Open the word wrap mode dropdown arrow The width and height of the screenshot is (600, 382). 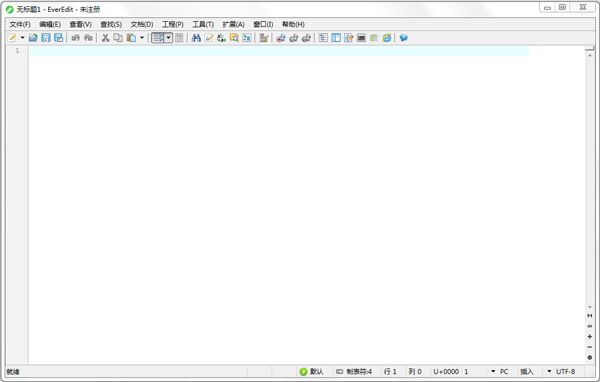point(168,38)
